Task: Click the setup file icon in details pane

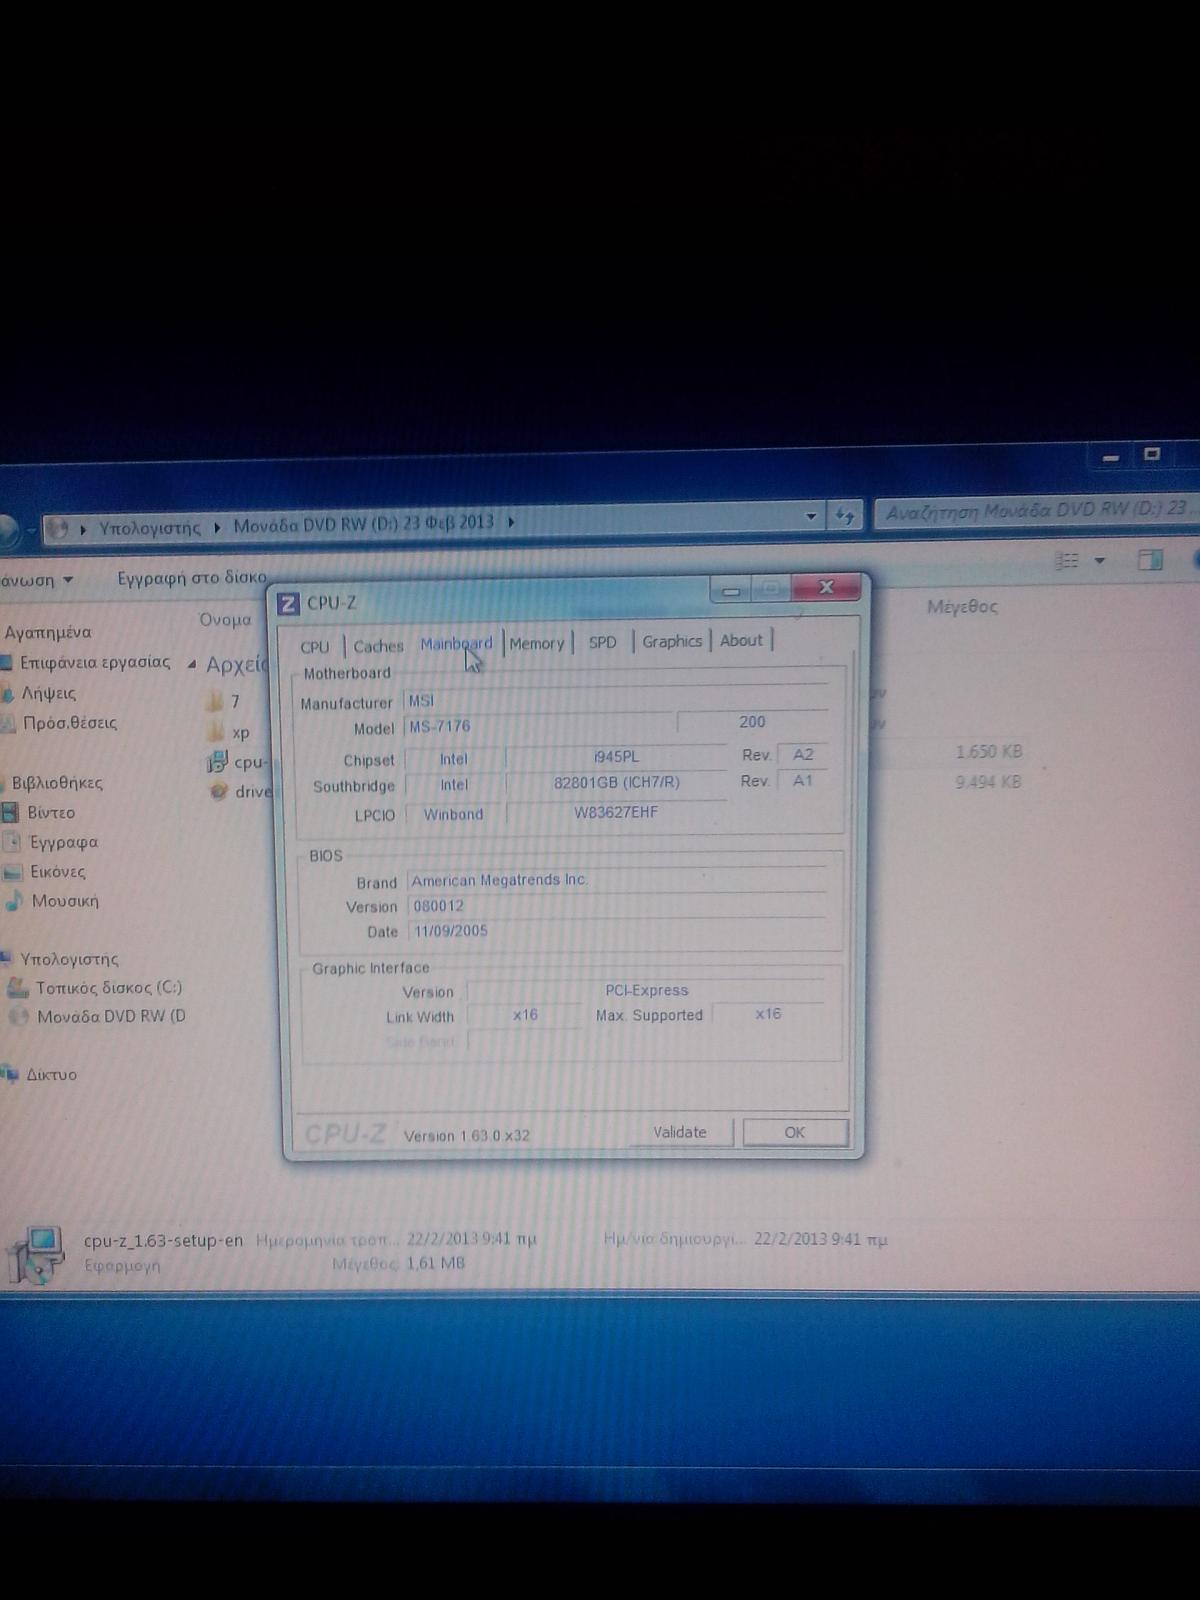Action: click(36, 1254)
